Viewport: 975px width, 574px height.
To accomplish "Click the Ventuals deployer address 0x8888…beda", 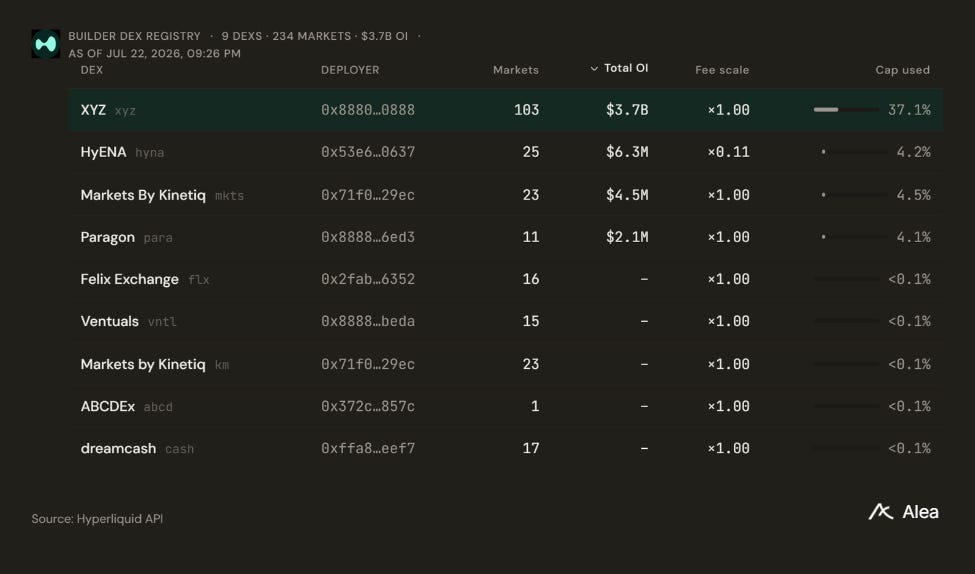I will (367, 322).
